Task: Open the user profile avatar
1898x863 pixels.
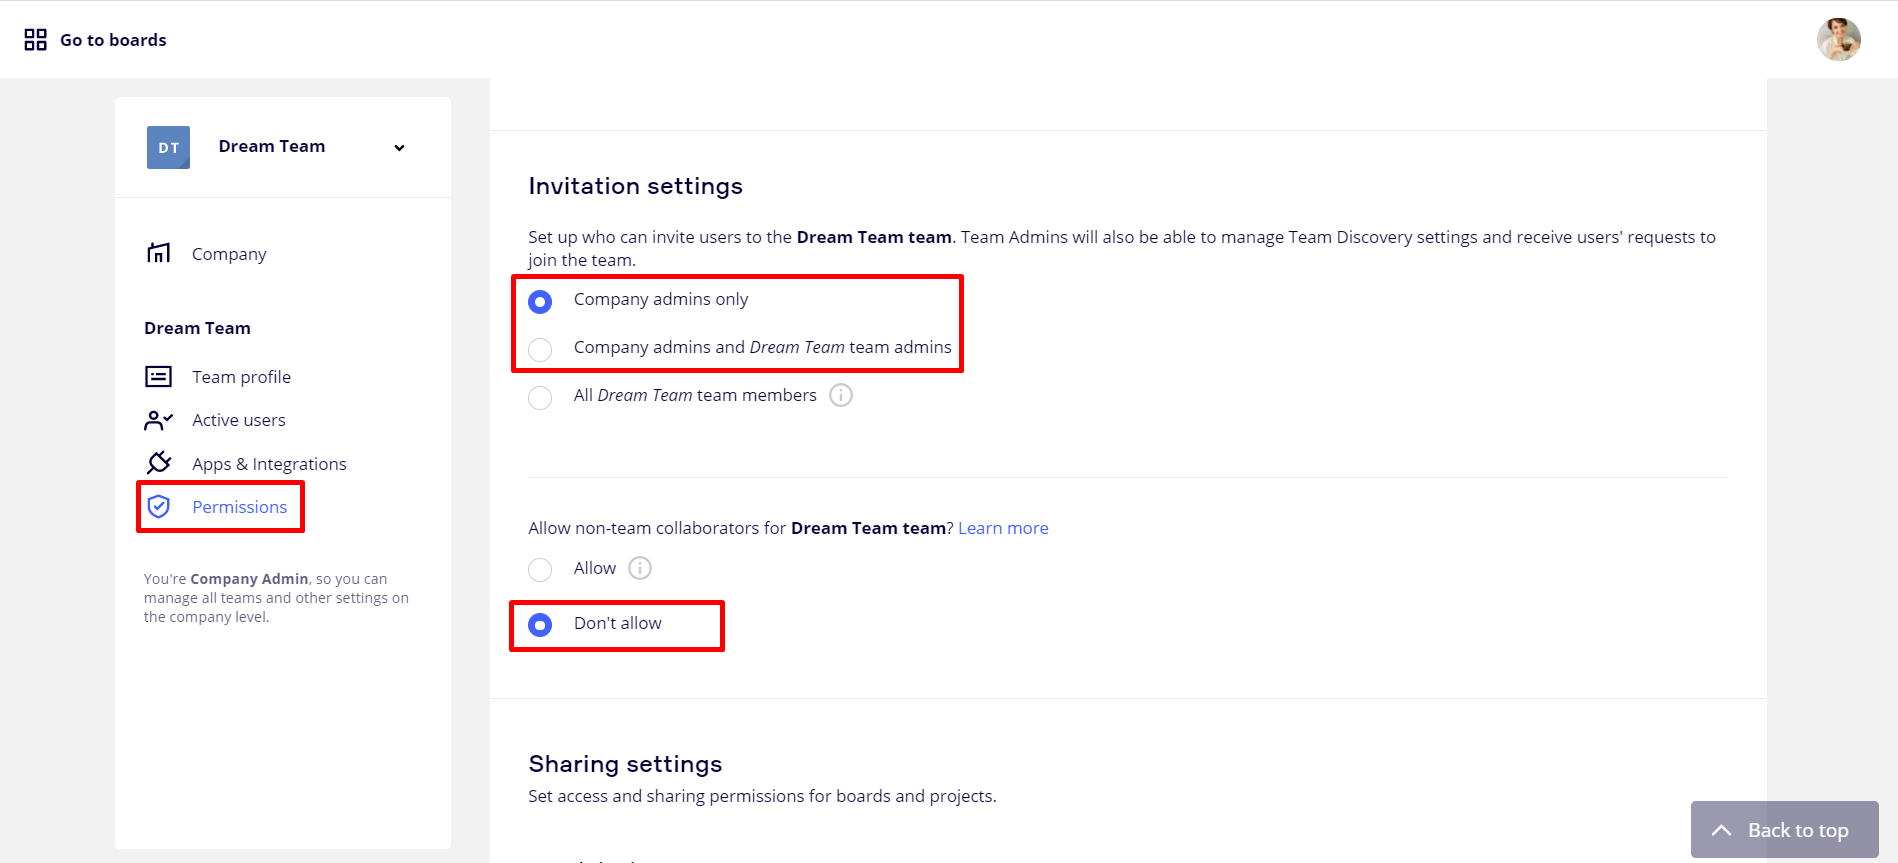Action: tap(1838, 40)
